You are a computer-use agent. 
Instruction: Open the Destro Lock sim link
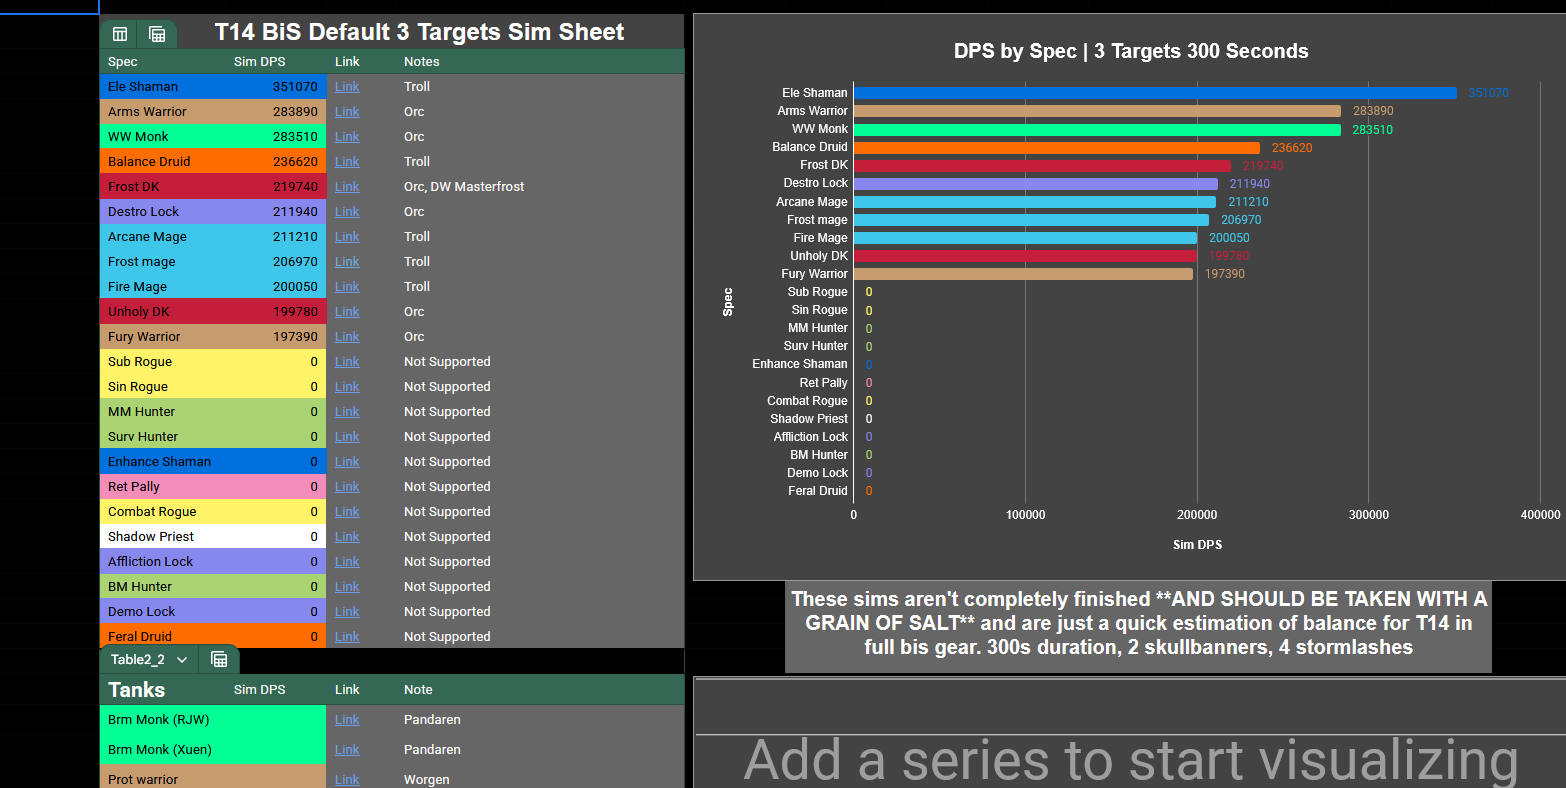[x=347, y=212]
